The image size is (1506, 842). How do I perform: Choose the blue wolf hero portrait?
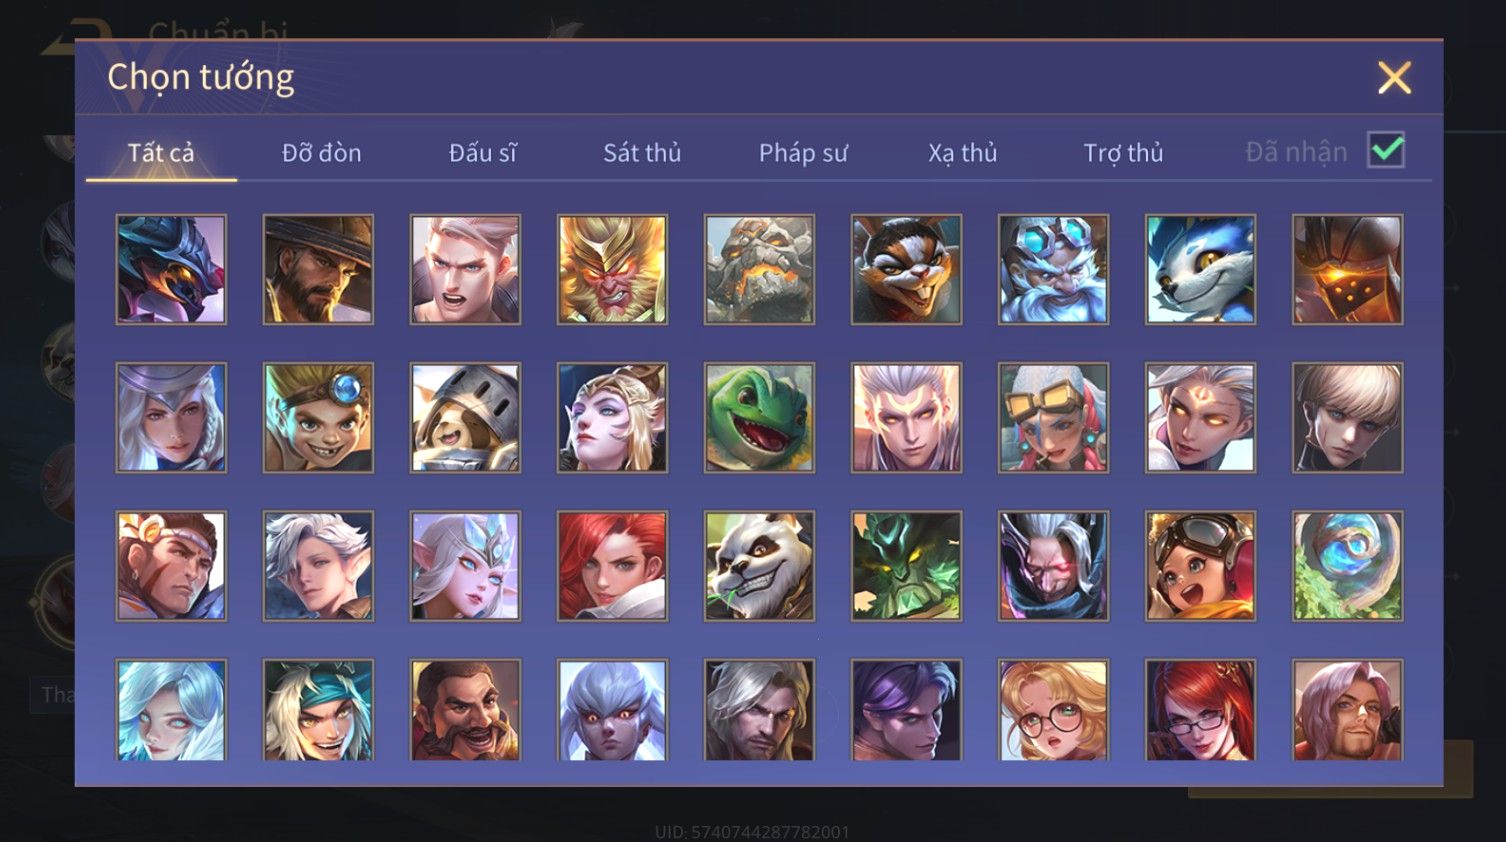pos(1200,269)
